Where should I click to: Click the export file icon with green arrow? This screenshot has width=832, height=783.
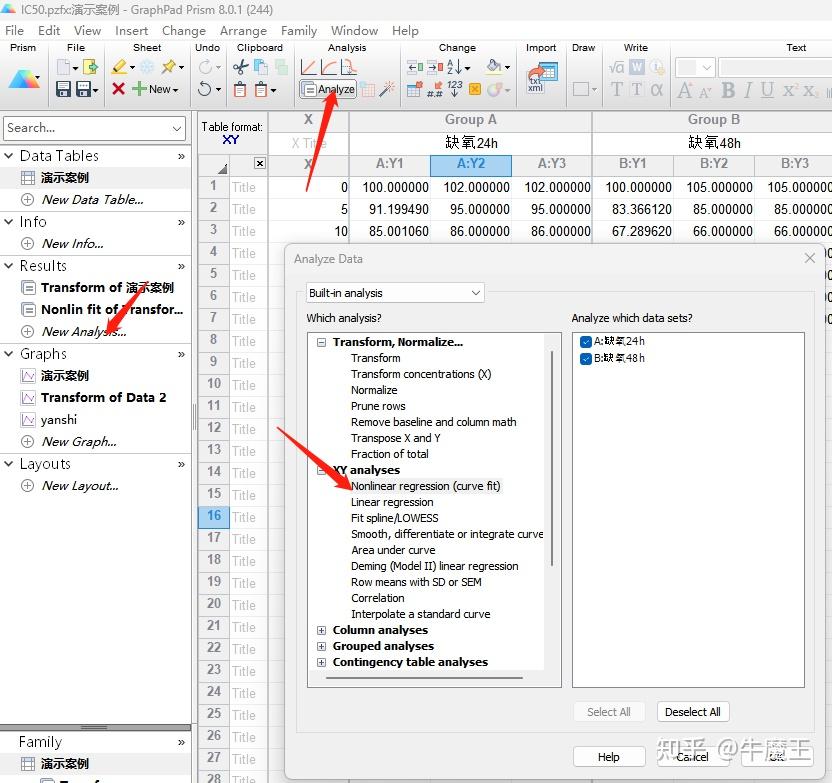[x=90, y=67]
